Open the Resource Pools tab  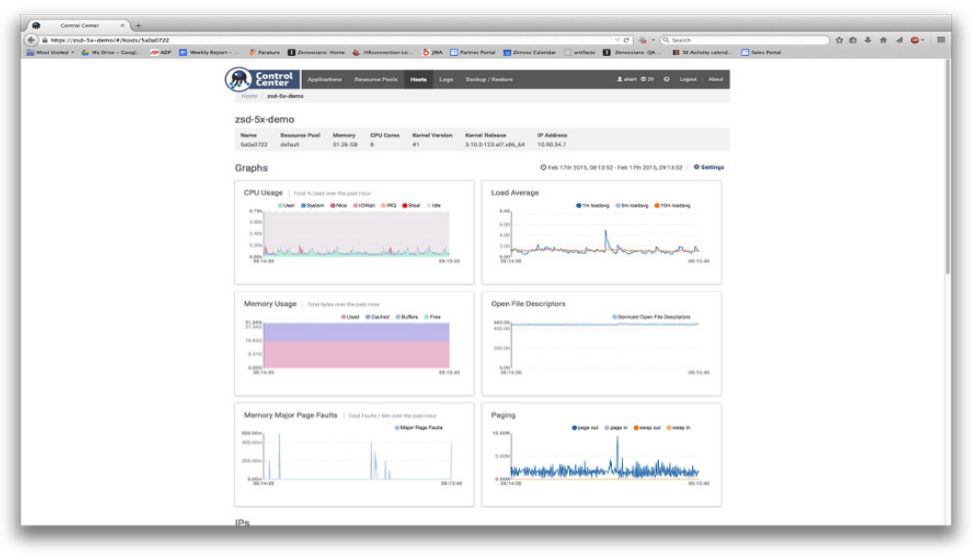(x=375, y=79)
